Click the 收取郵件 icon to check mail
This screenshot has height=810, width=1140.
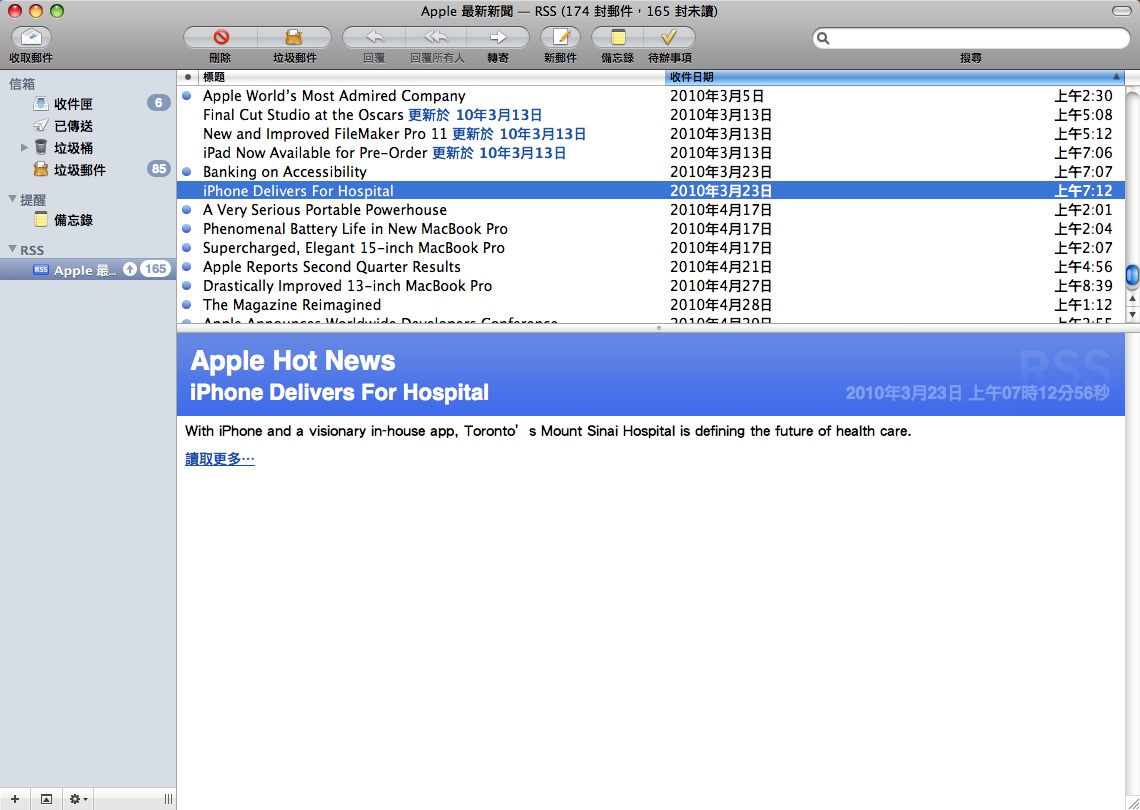[x=29, y=37]
